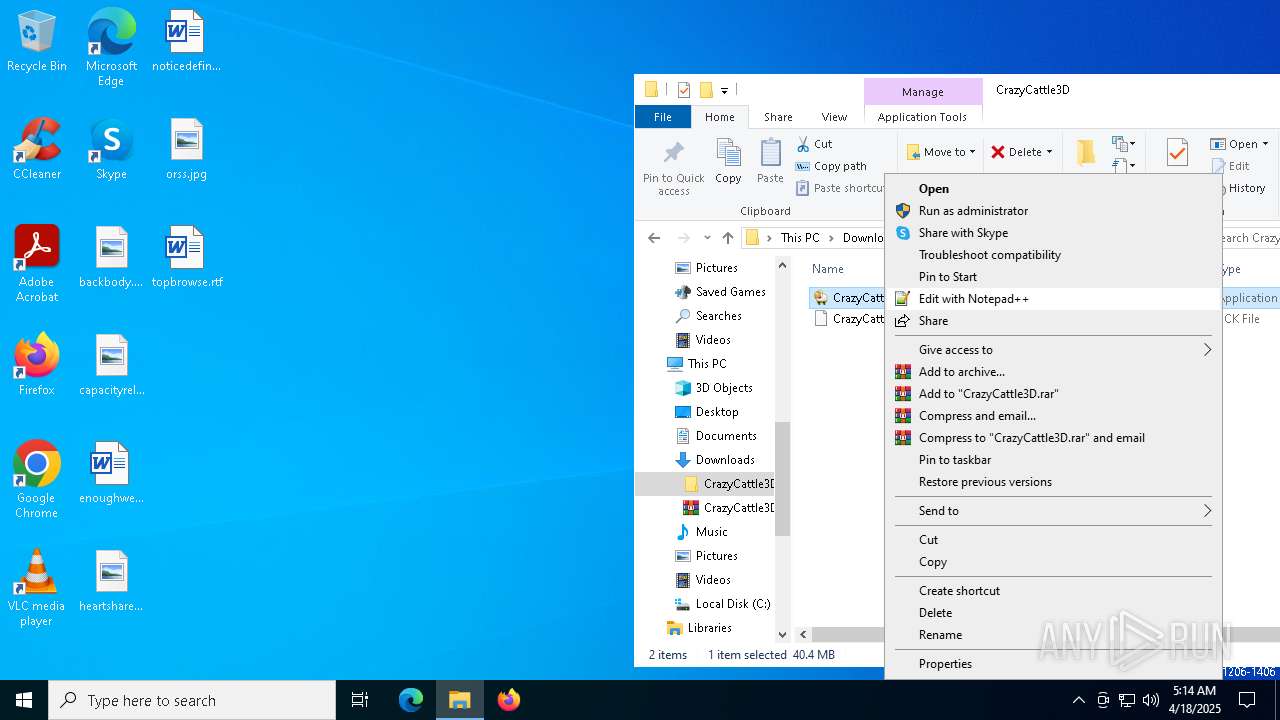Select enoughwe Word document on desktop

[x=111, y=474]
